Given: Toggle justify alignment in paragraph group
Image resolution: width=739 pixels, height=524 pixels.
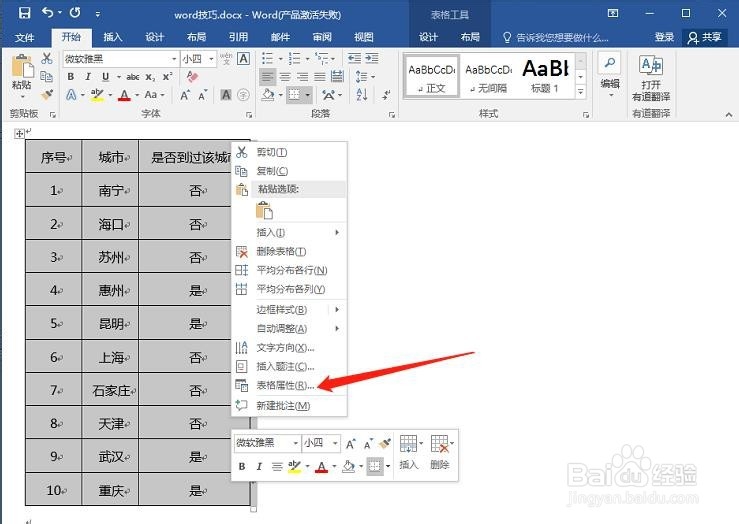Looking at the screenshot, I should pos(320,76).
